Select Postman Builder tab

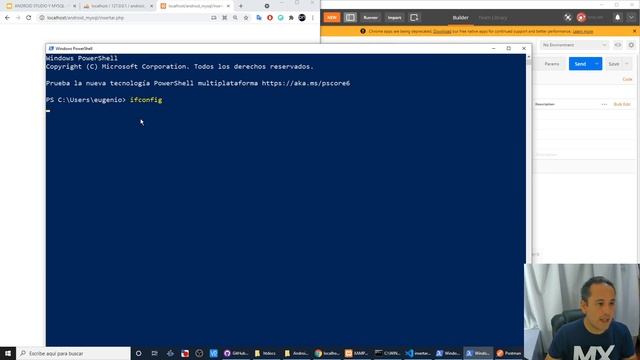click(460, 18)
